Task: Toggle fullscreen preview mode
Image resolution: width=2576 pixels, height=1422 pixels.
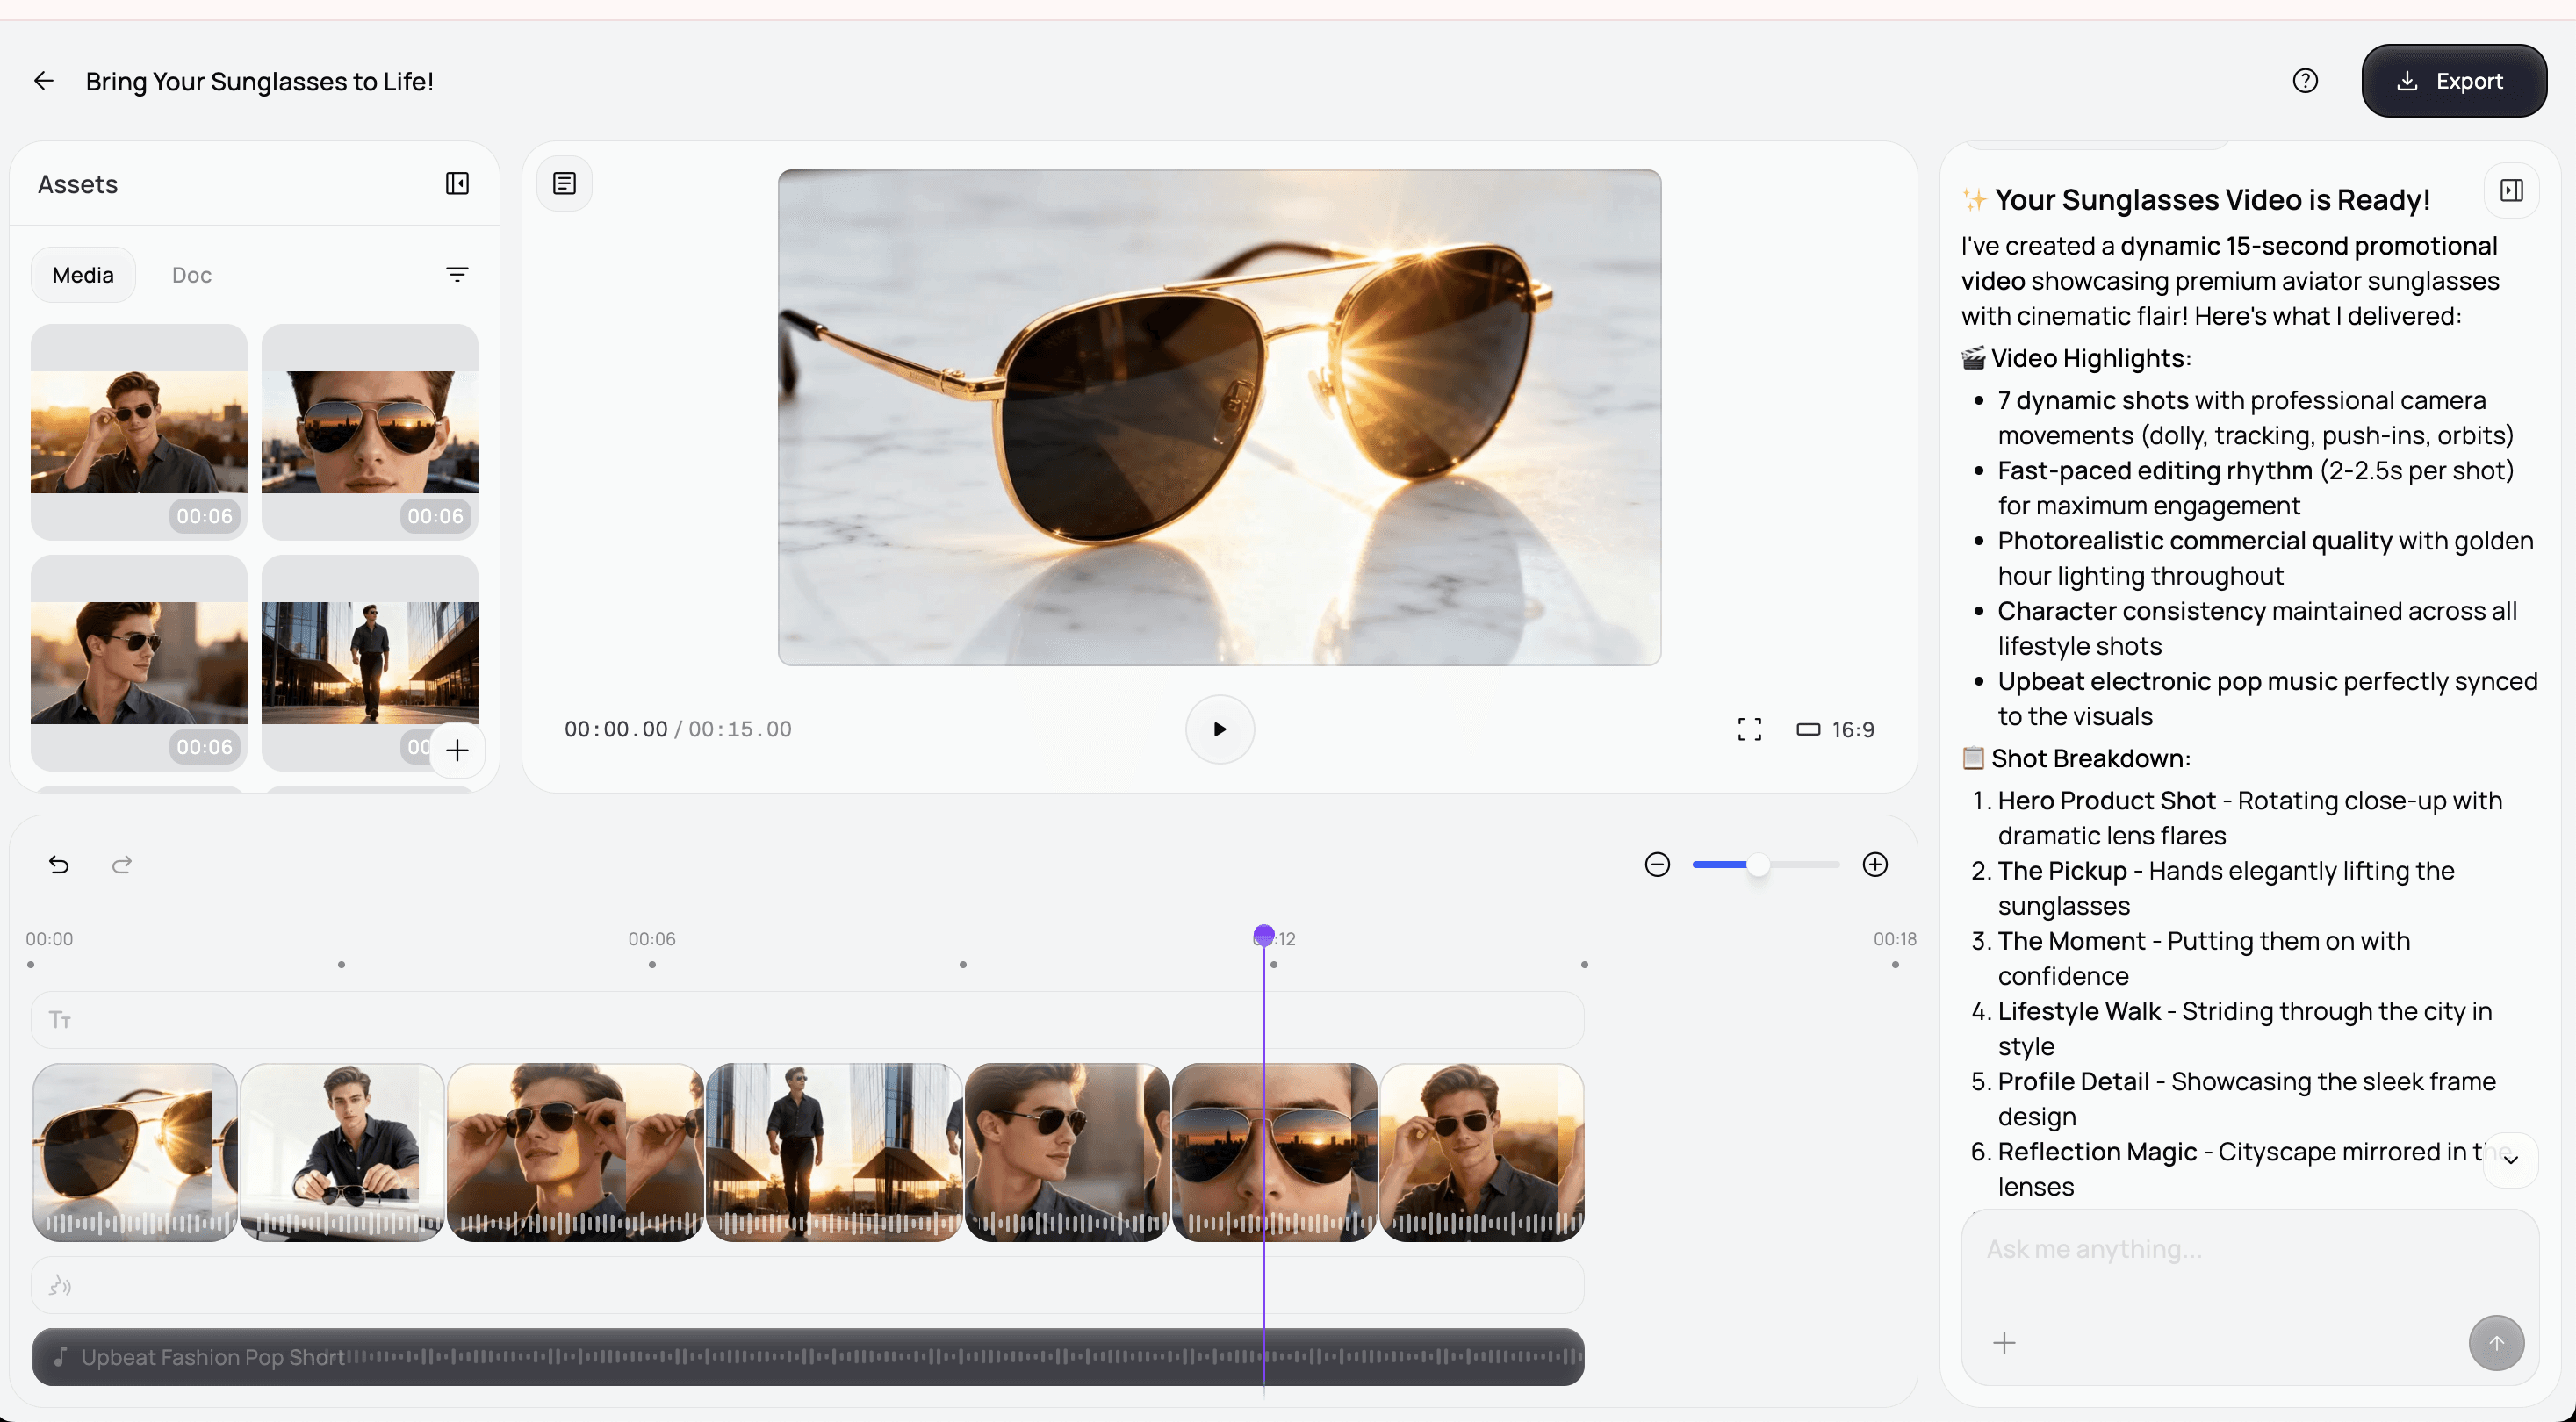Action: (1749, 729)
